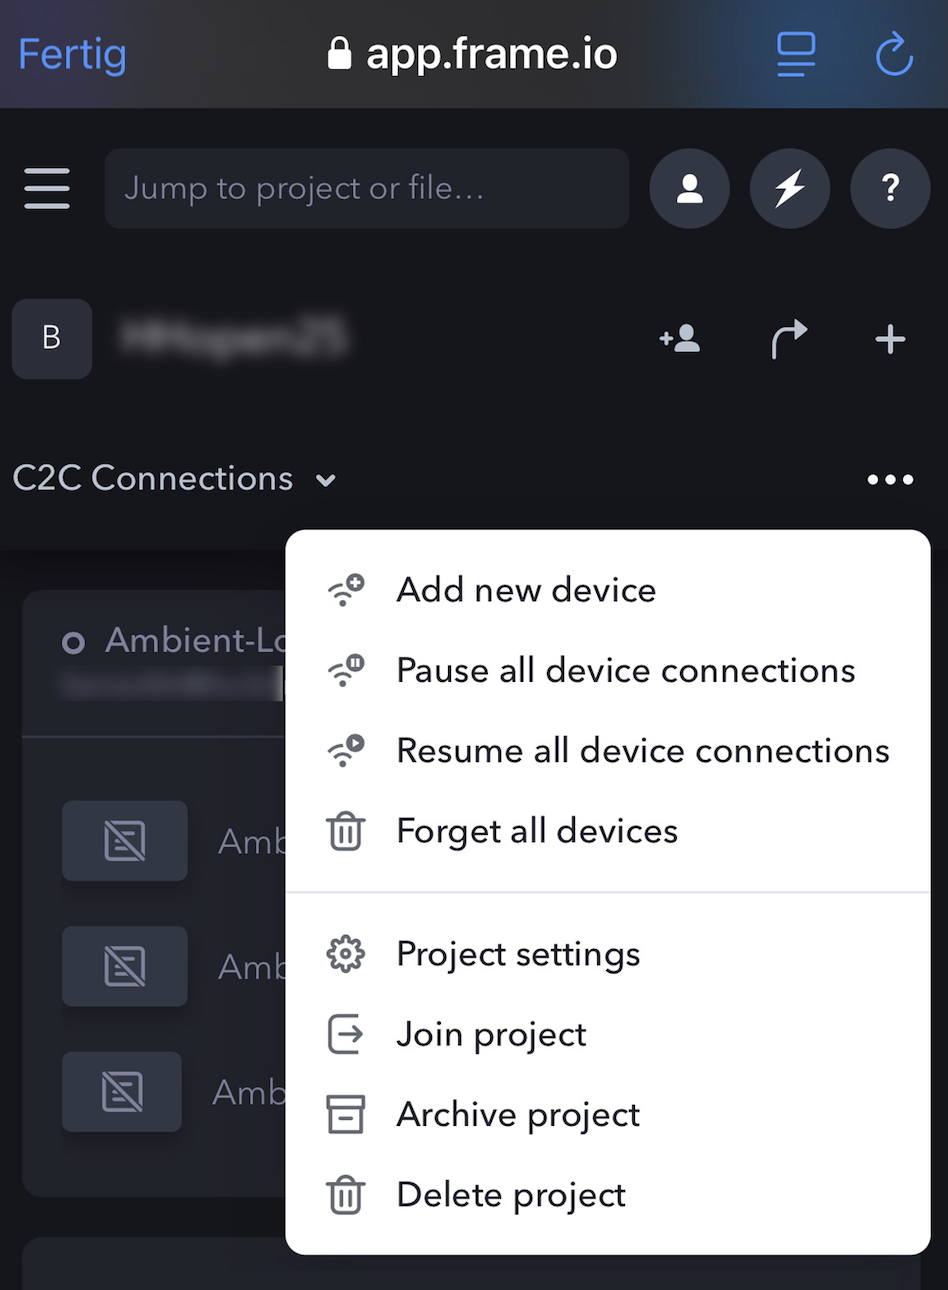Select Archive project option

pos(608,1114)
